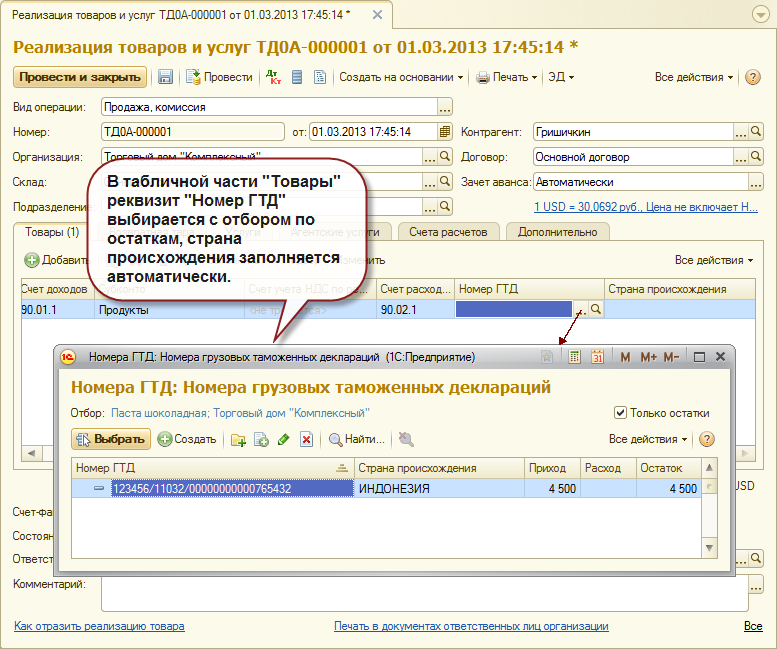Open help icon in the ГТД popup toolbar

(707, 439)
